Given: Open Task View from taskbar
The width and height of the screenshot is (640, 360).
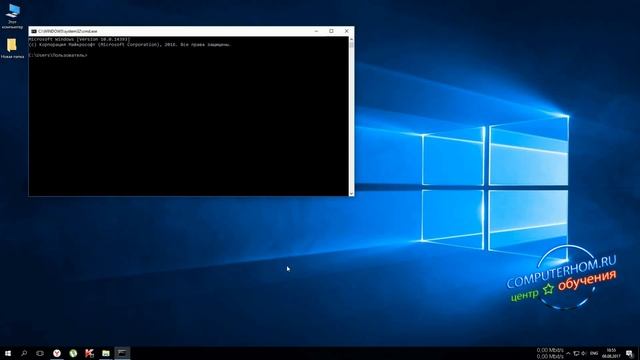Looking at the screenshot, I should (x=40, y=353).
